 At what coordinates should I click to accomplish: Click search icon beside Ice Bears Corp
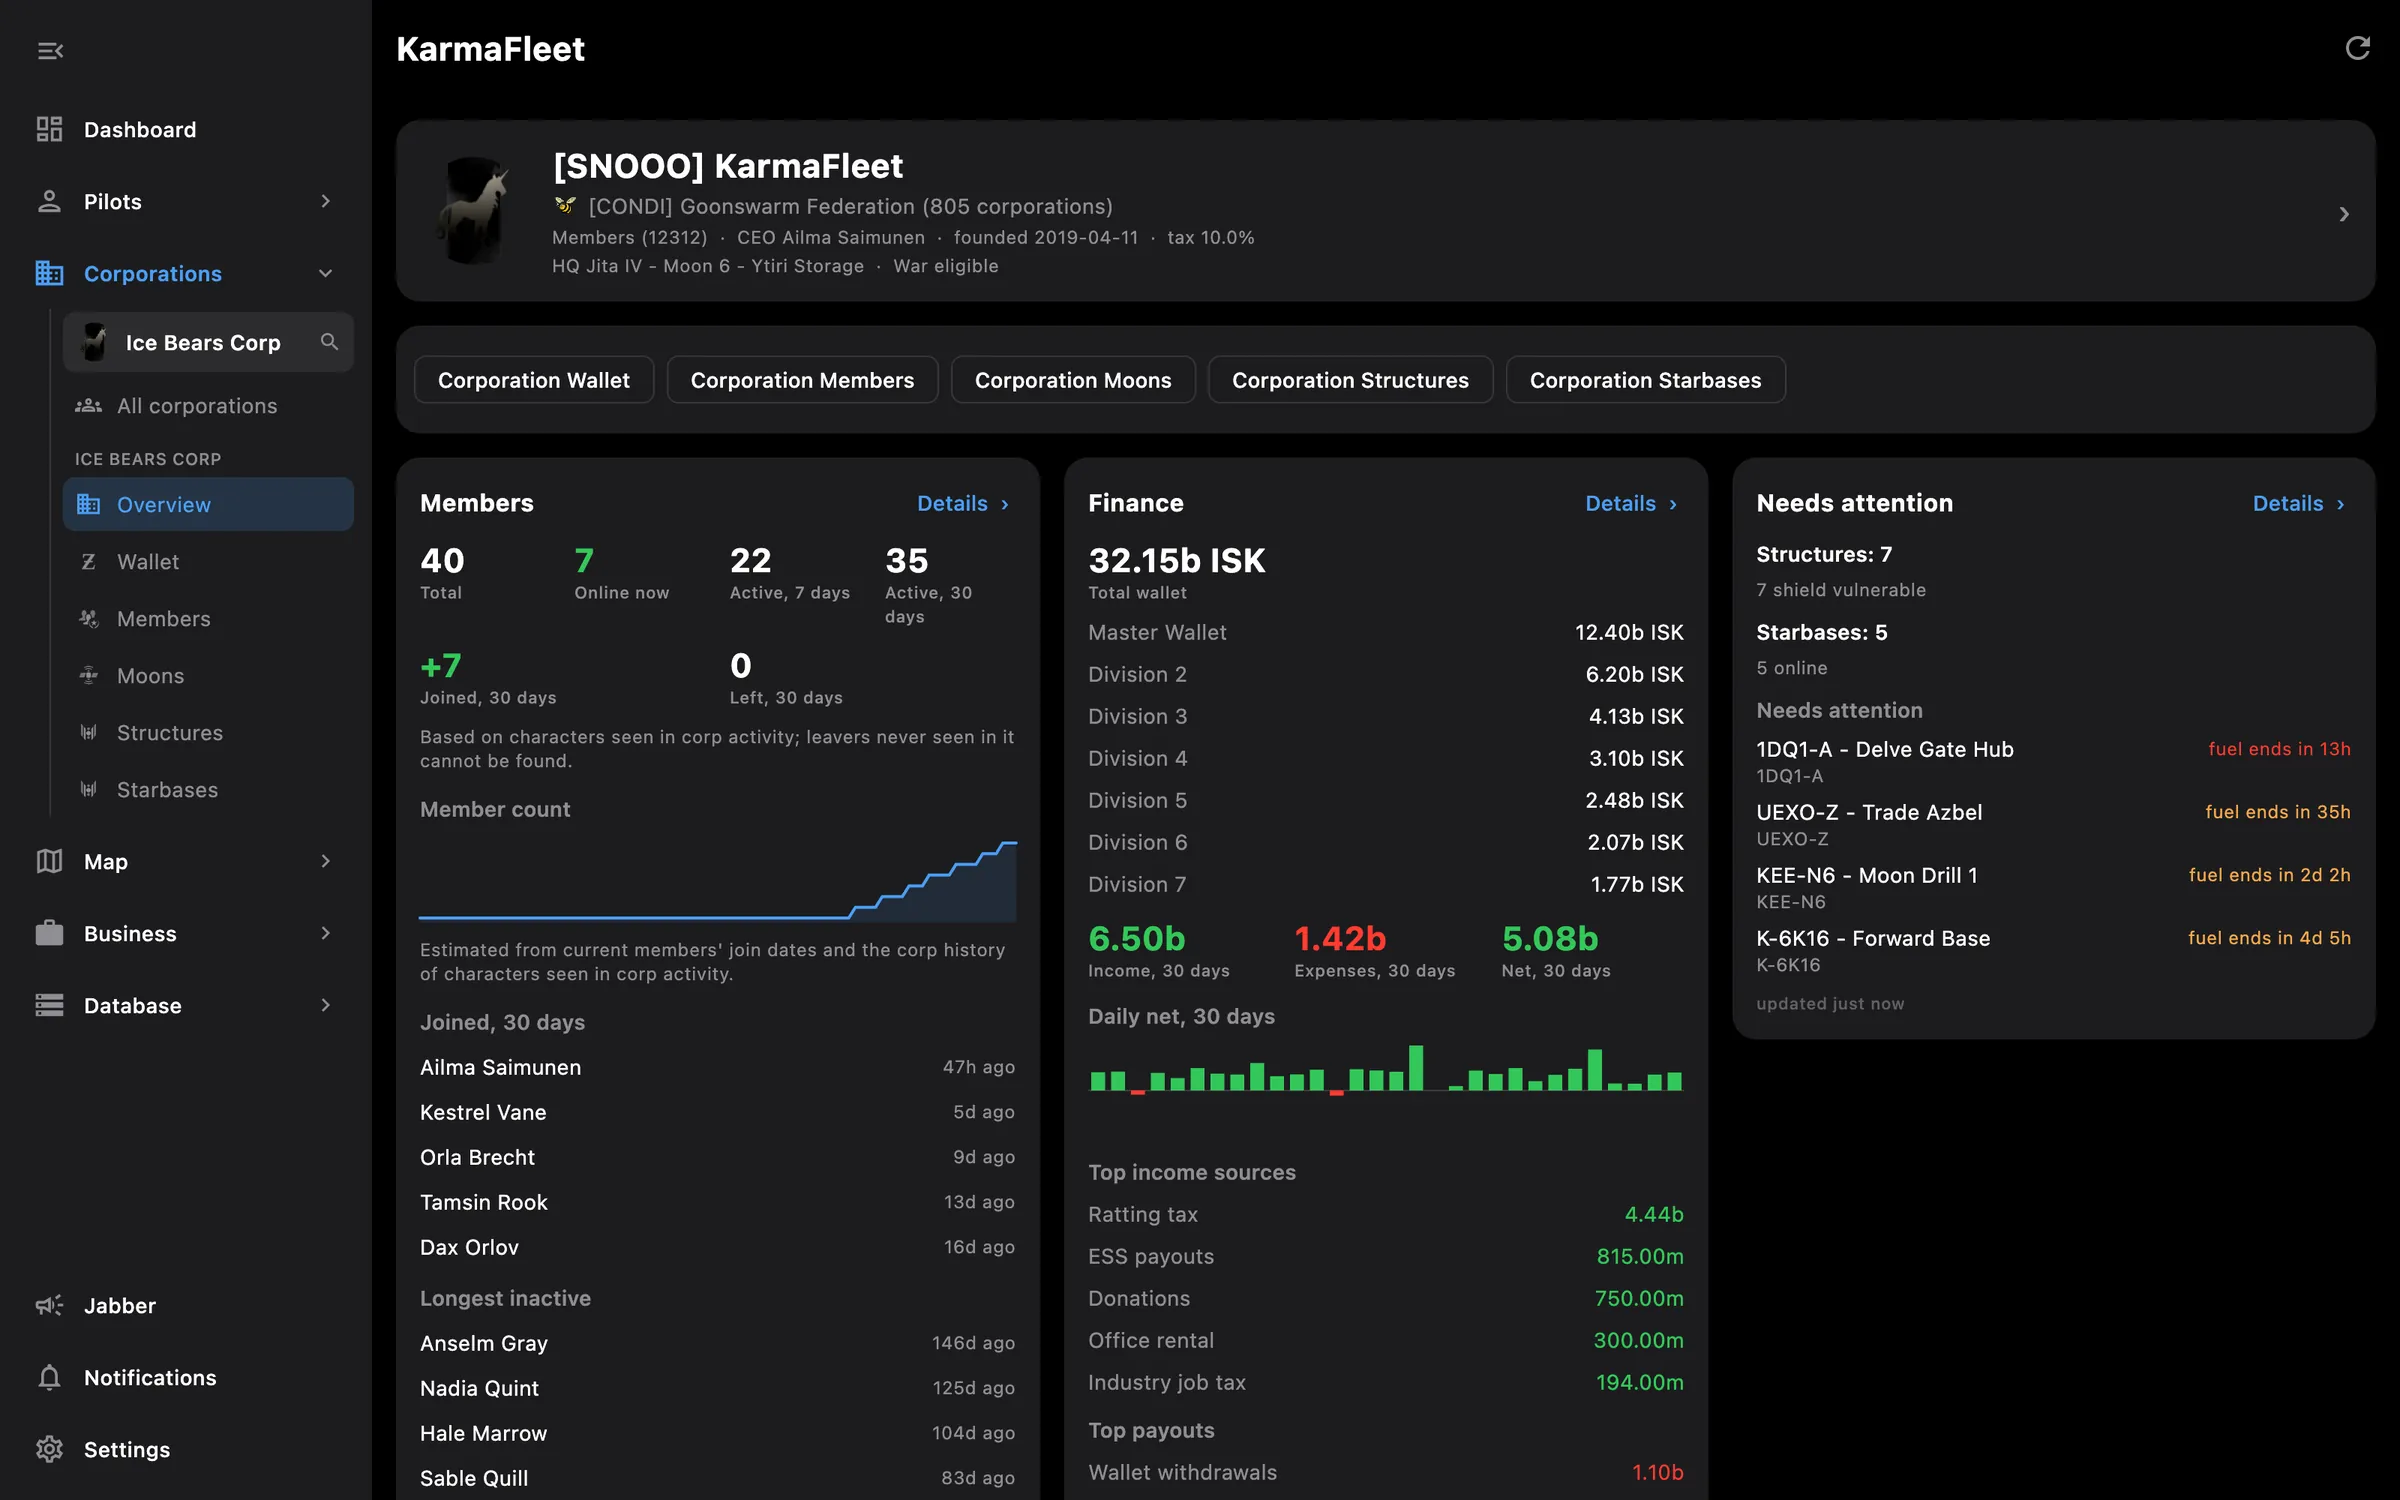pos(329,342)
